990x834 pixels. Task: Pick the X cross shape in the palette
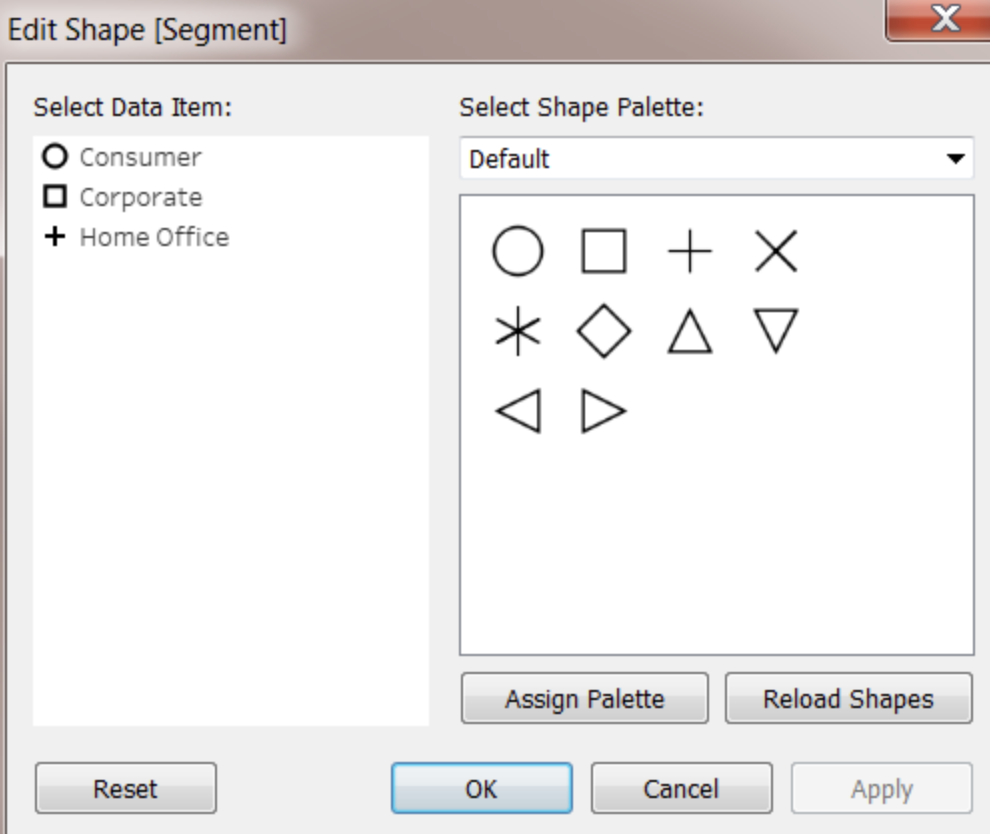pyautogui.click(x=776, y=251)
